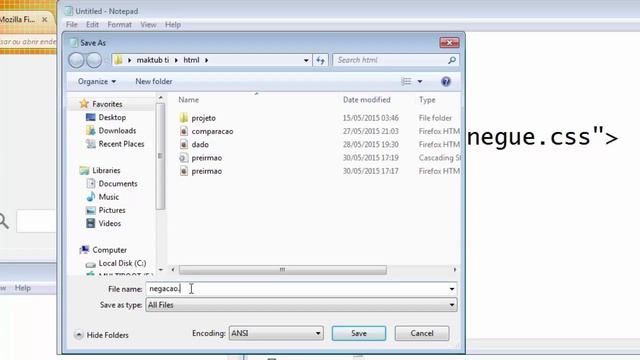This screenshot has height=360, width=640.
Task: Click the Forward navigation arrow in Save As
Action: coord(94,60)
